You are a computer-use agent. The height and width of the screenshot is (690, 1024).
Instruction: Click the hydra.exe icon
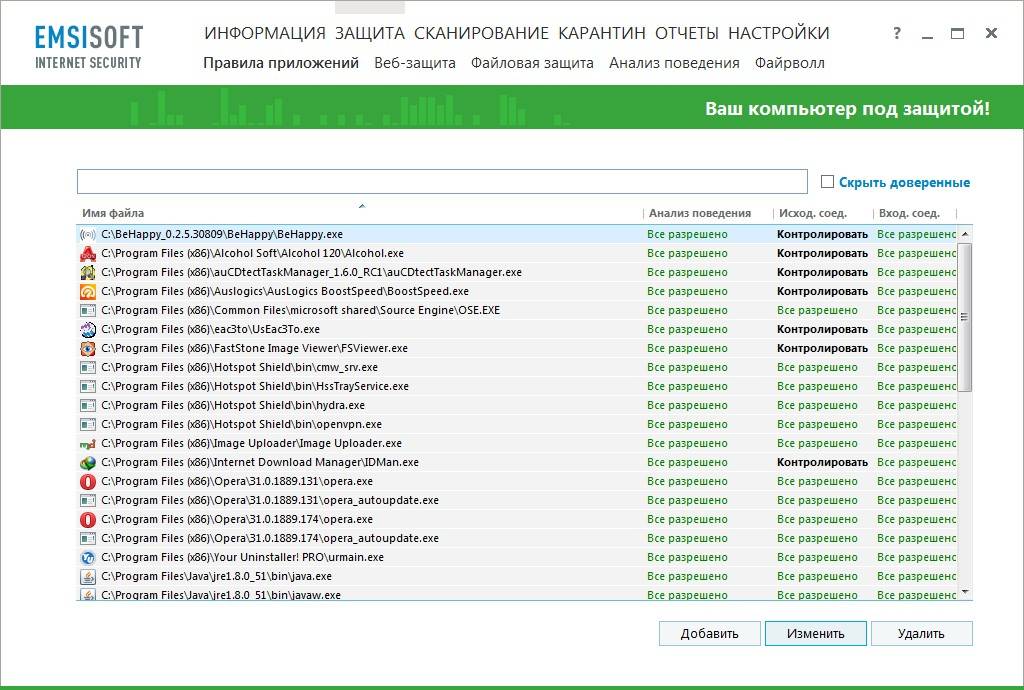point(88,405)
